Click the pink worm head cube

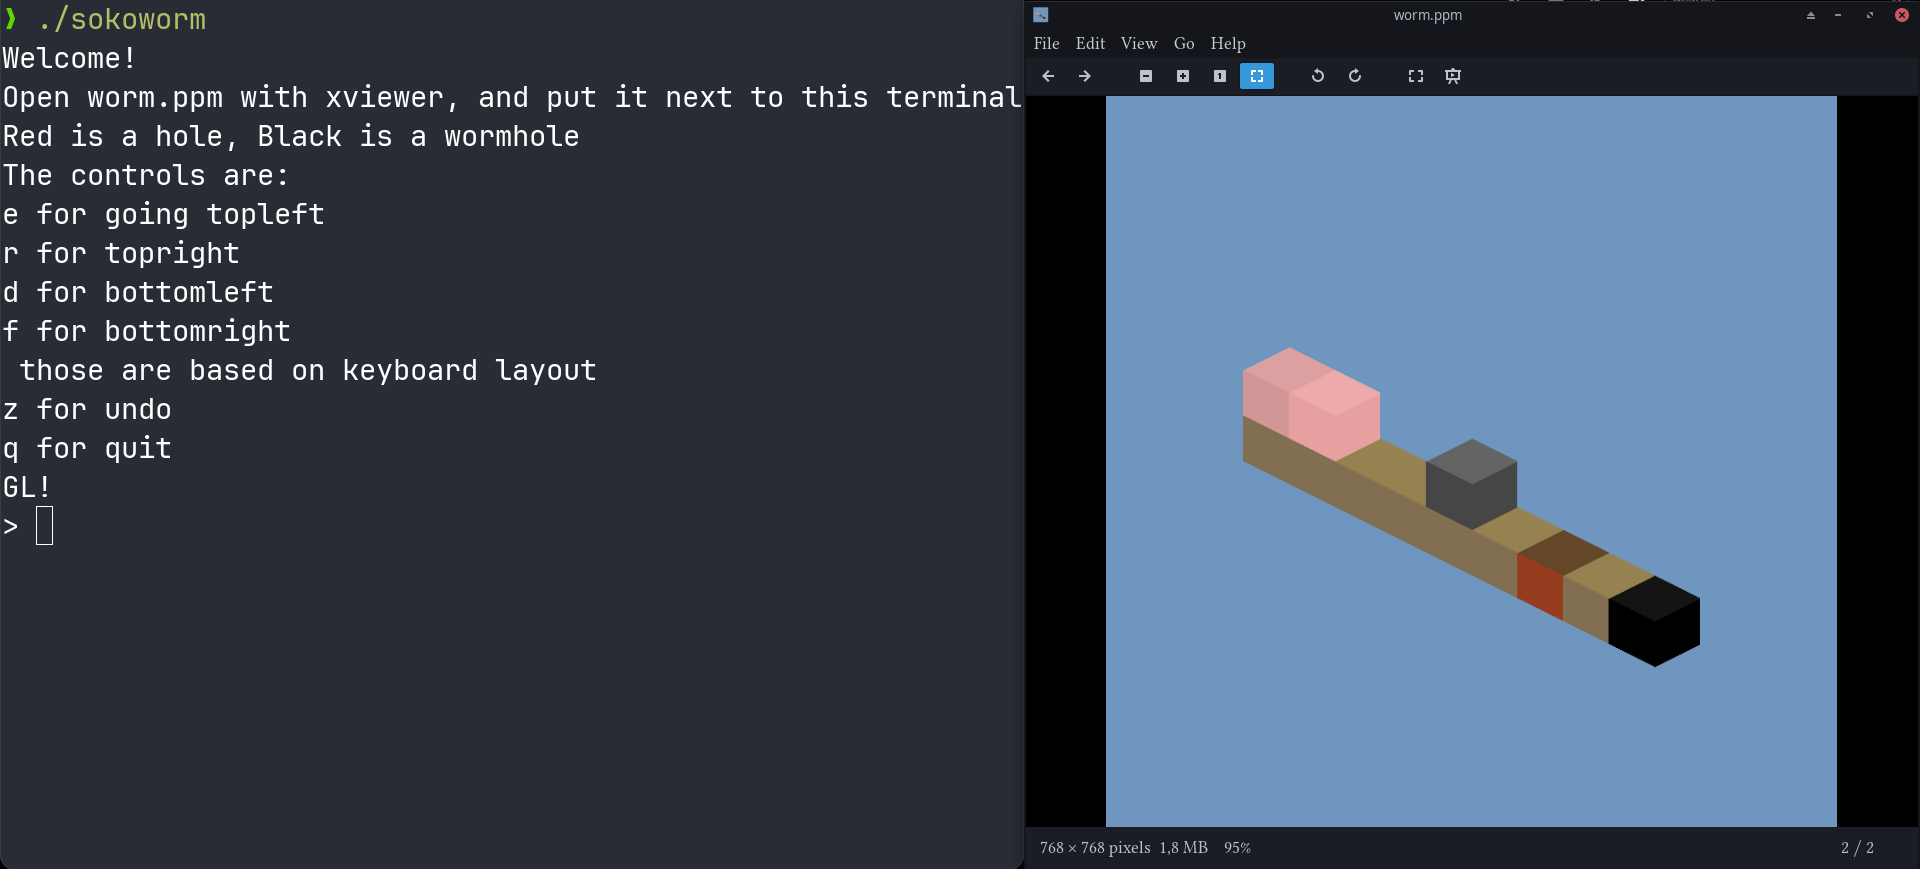(1334, 415)
